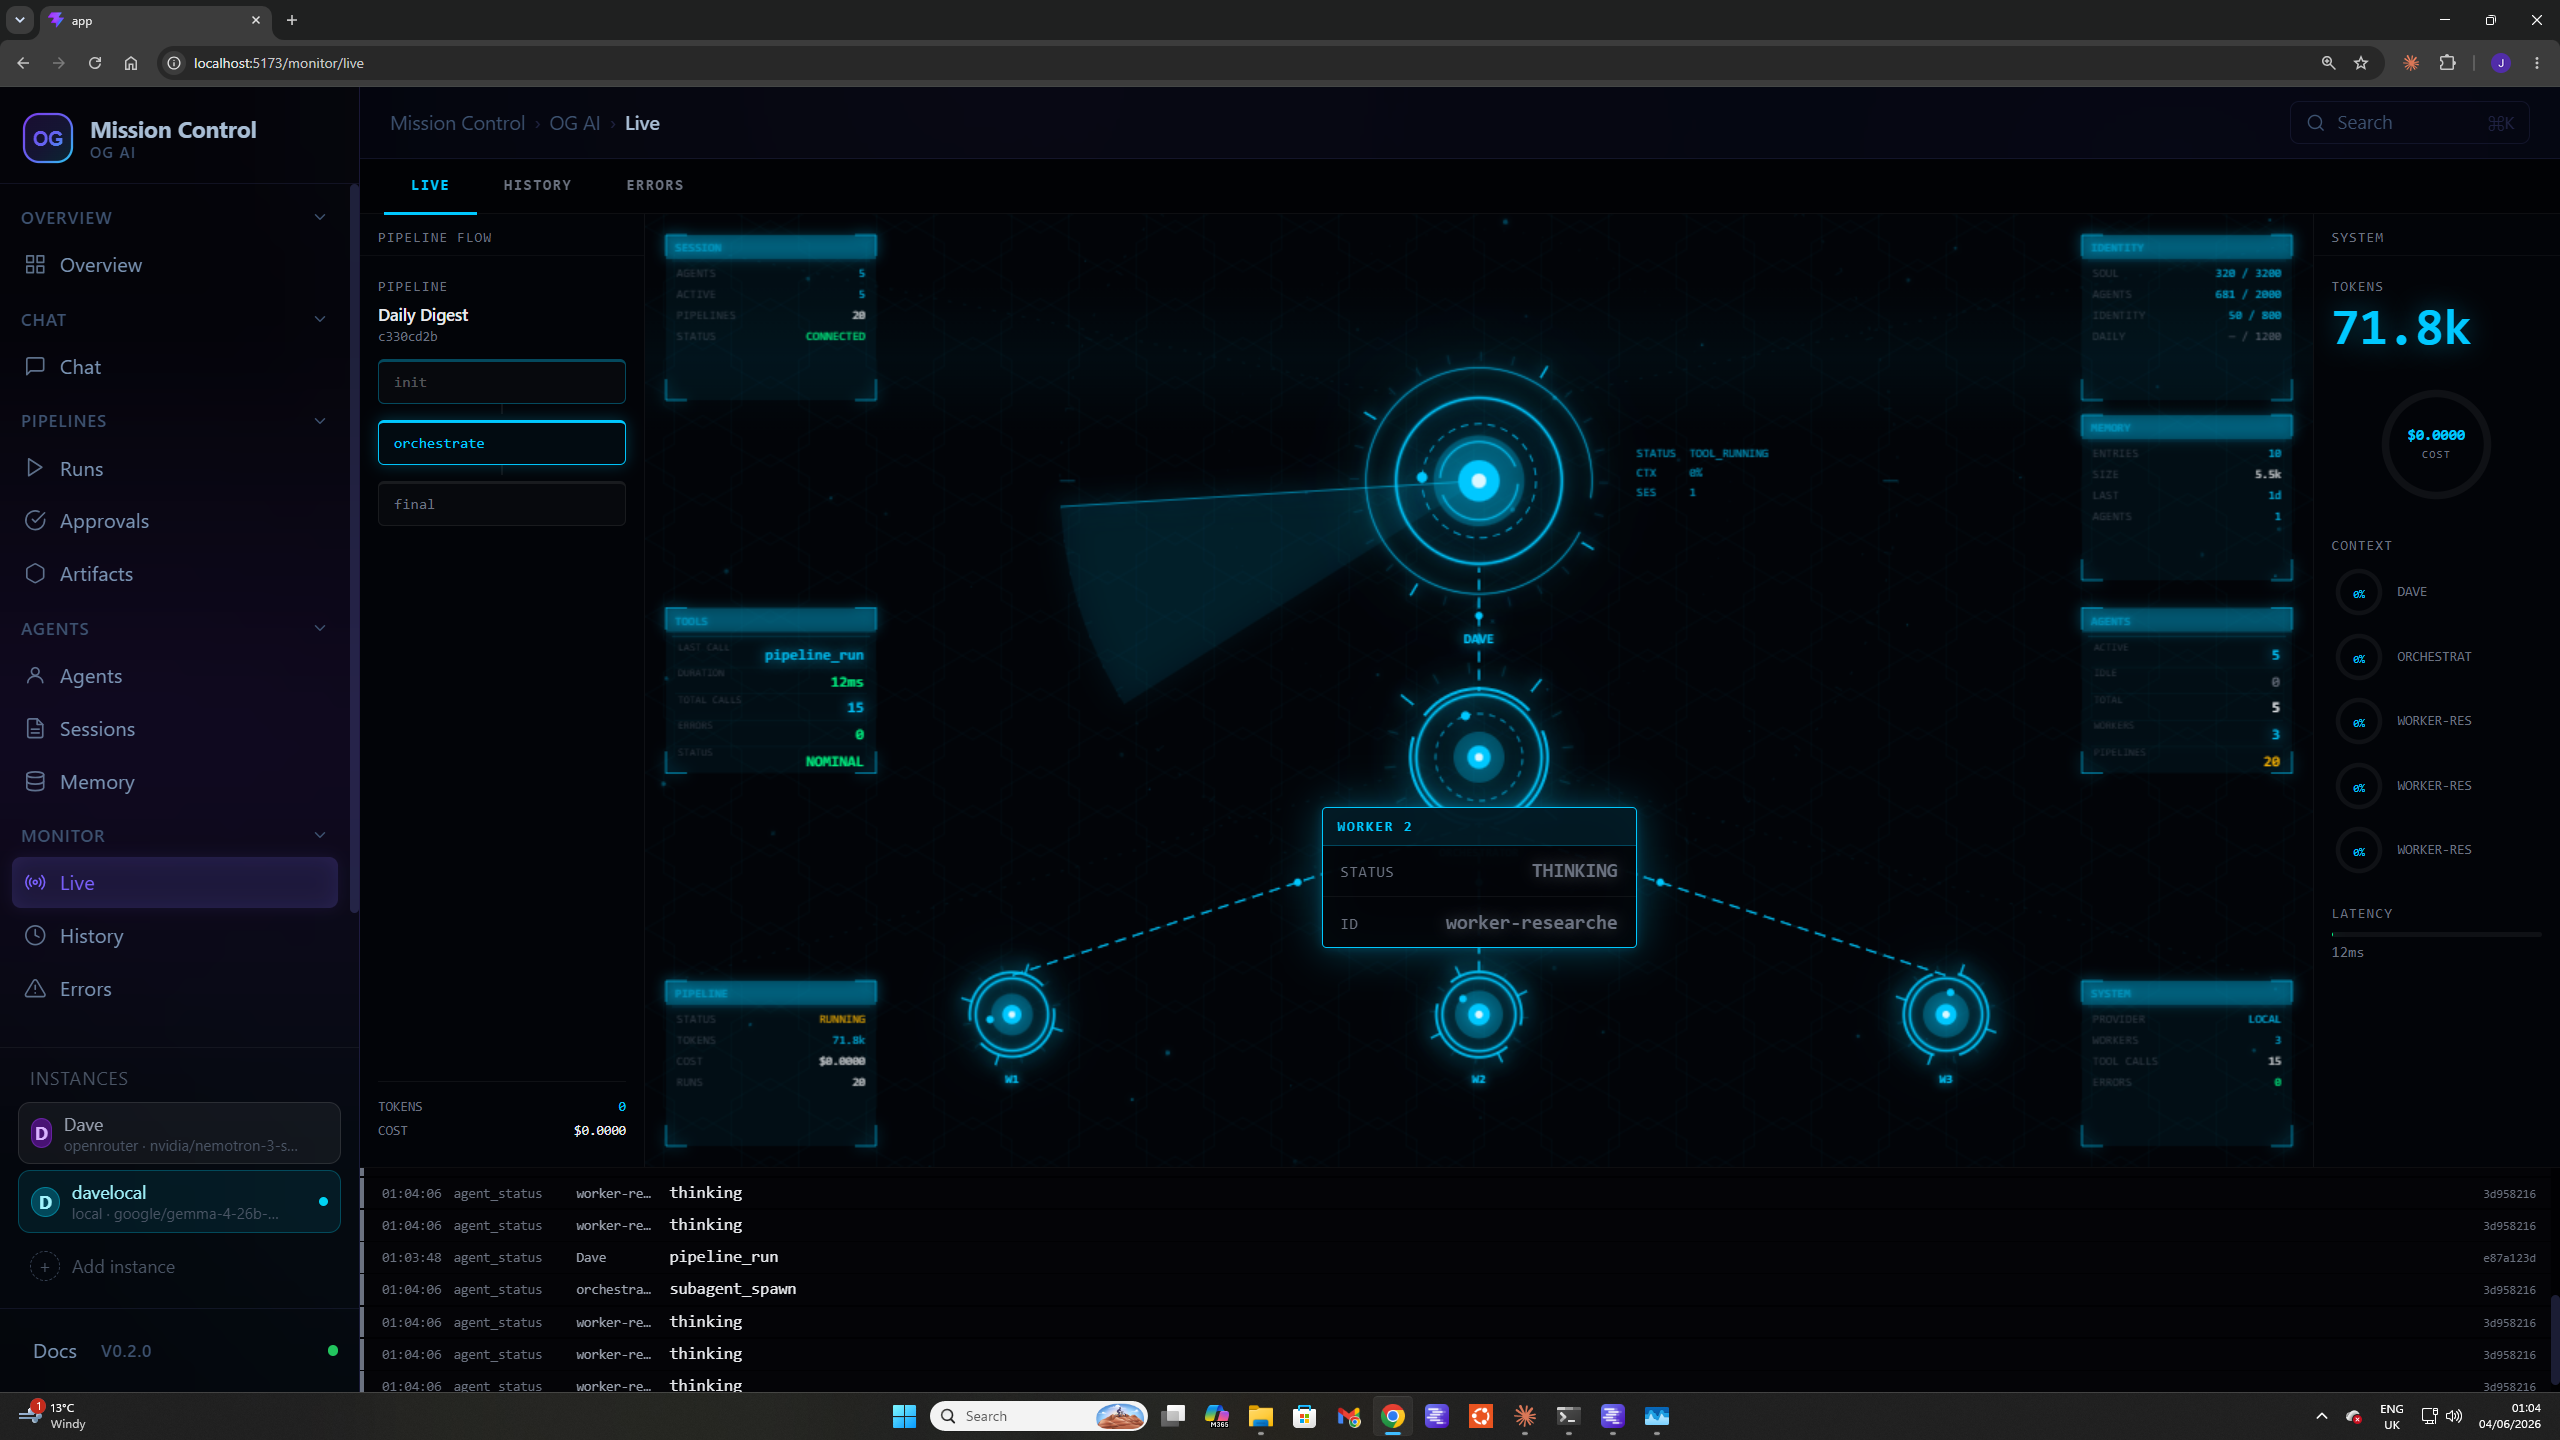Open a new browser tab
The width and height of the screenshot is (2560, 1440).
coord(291,20)
